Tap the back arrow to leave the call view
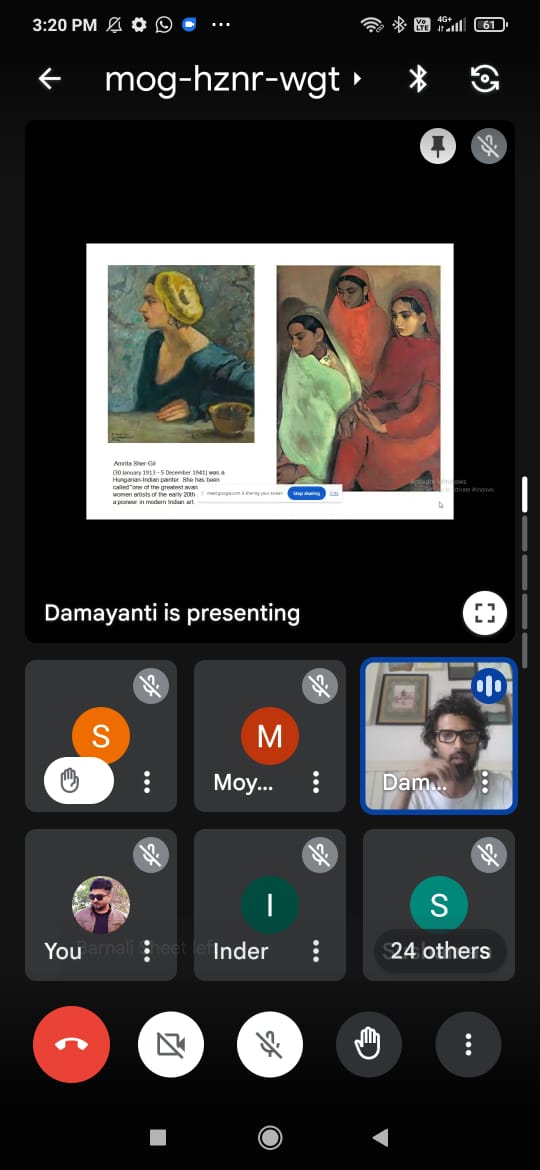Image resolution: width=540 pixels, height=1170 pixels. [49, 78]
